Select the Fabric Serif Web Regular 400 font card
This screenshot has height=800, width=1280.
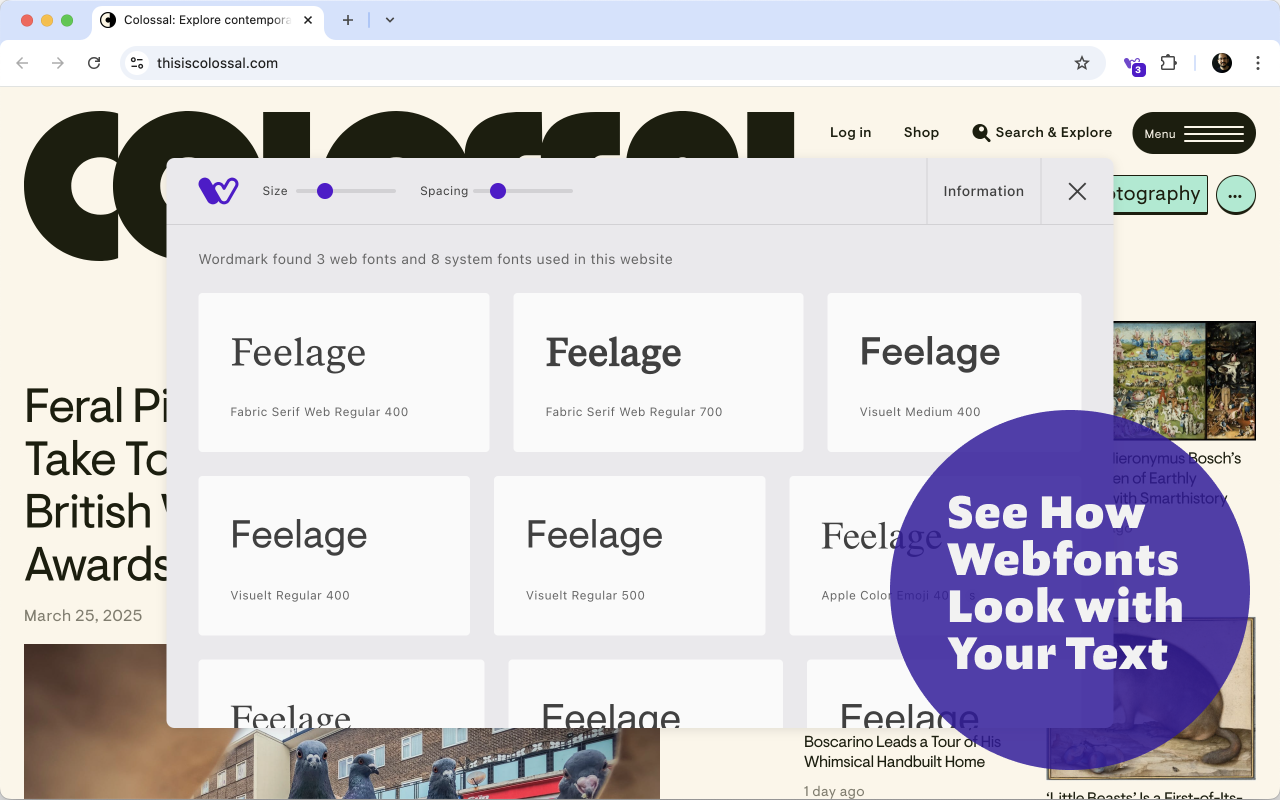pyautogui.click(x=344, y=373)
